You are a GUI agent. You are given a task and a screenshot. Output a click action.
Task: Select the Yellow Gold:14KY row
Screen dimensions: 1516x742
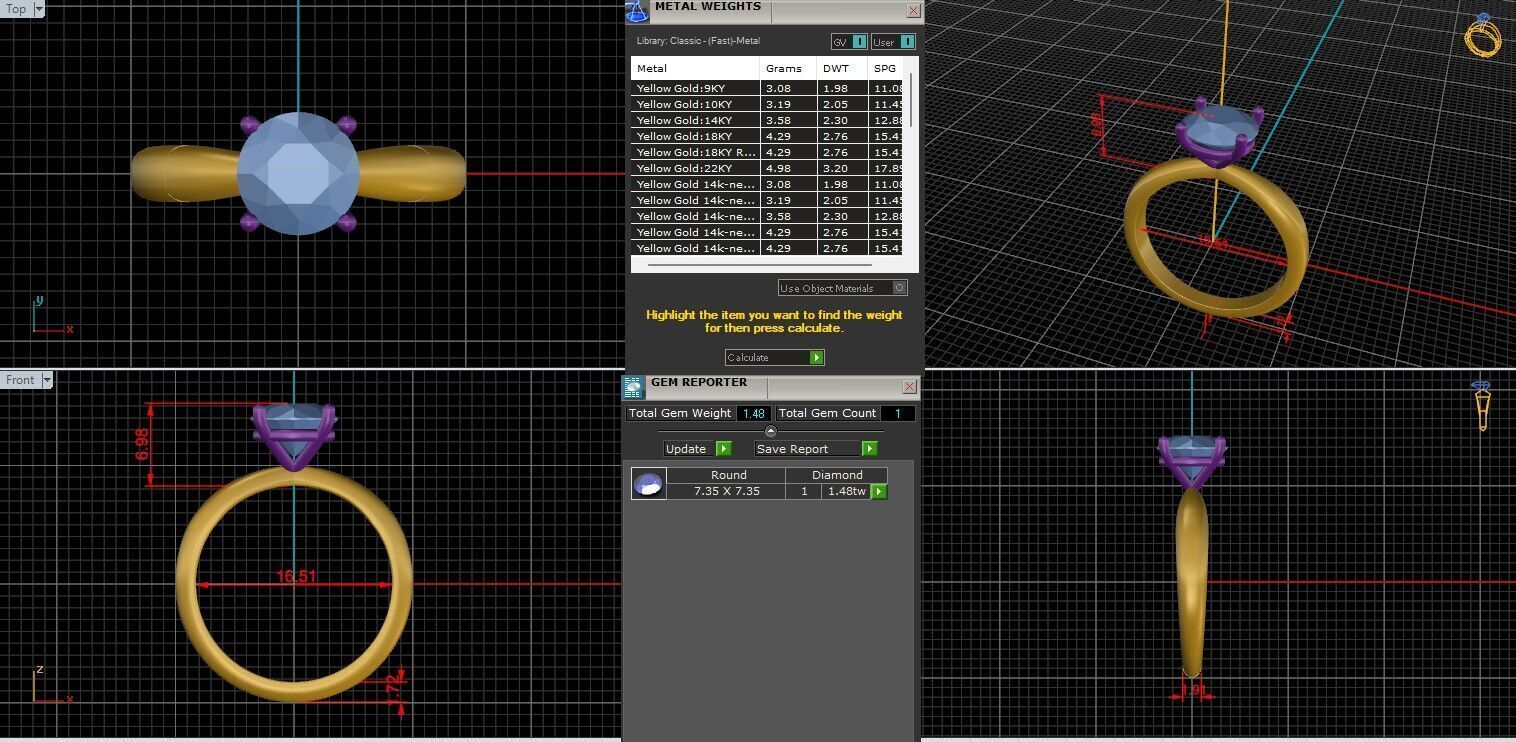click(x=767, y=120)
